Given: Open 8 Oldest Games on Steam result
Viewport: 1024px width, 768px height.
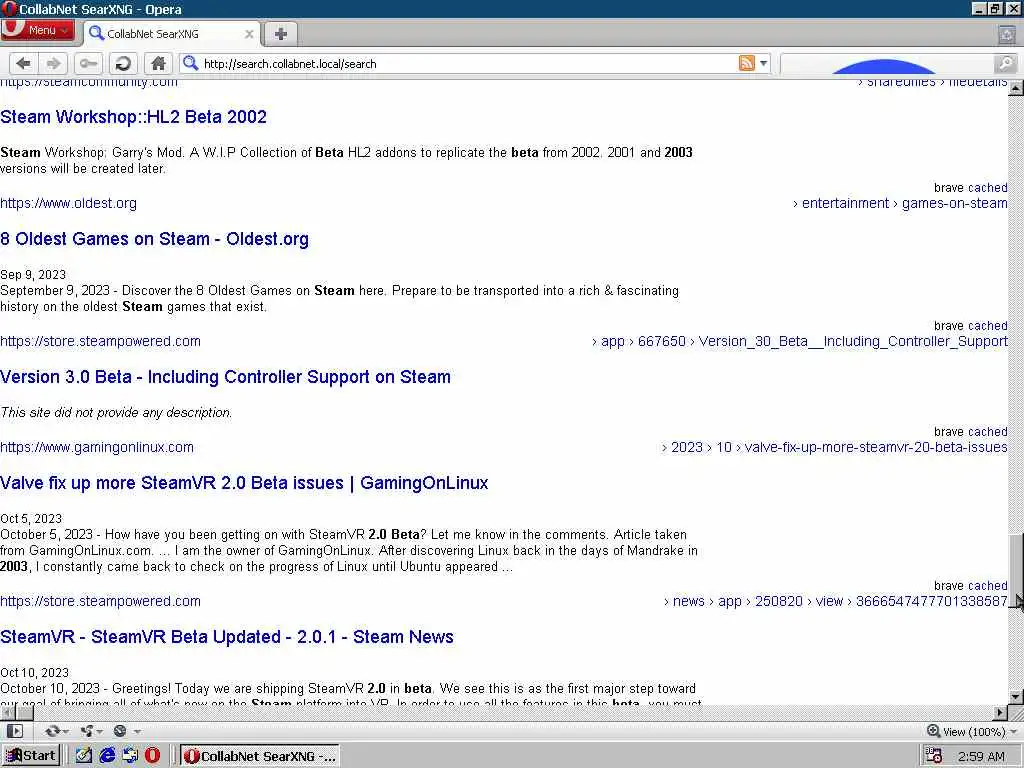Looking at the screenshot, I should click(154, 239).
